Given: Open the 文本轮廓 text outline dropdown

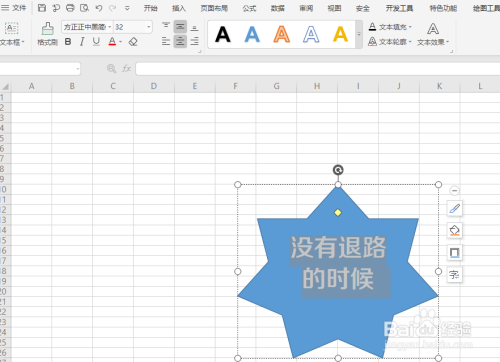Looking at the screenshot, I should pyautogui.click(x=390, y=42).
